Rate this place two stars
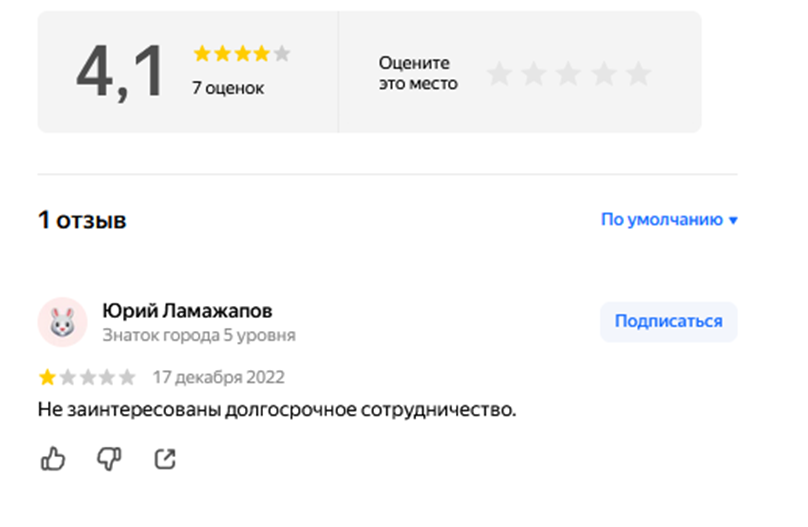 [534, 73]
